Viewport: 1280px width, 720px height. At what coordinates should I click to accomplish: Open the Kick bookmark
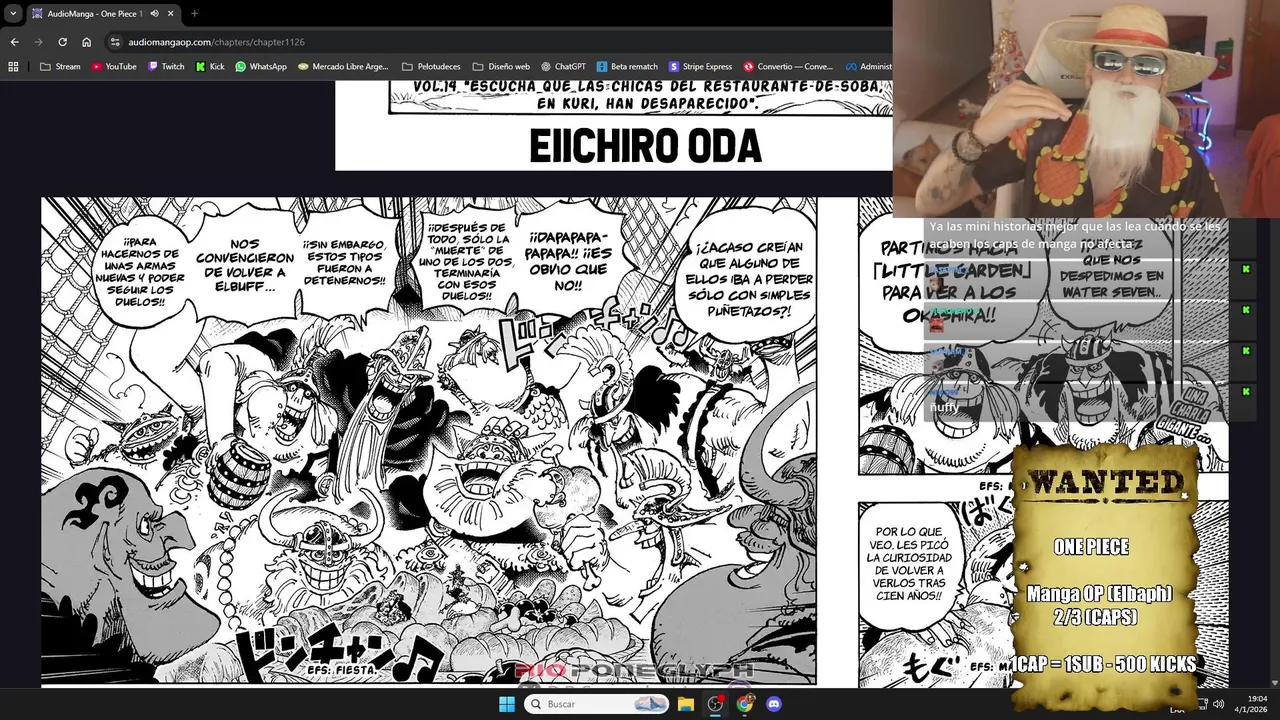pos(210,67)
